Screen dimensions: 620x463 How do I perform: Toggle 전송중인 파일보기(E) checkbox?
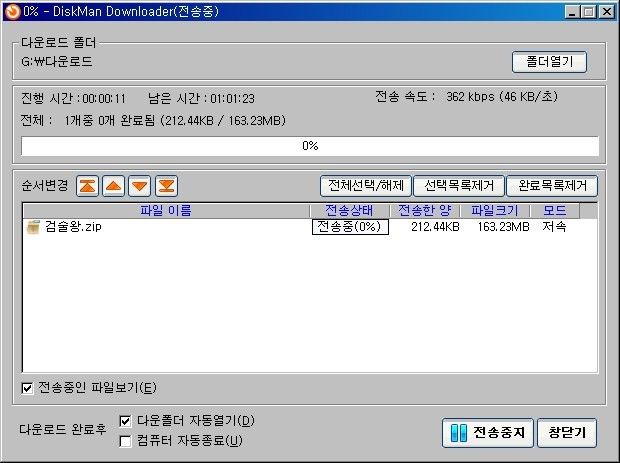pos(27,388)
